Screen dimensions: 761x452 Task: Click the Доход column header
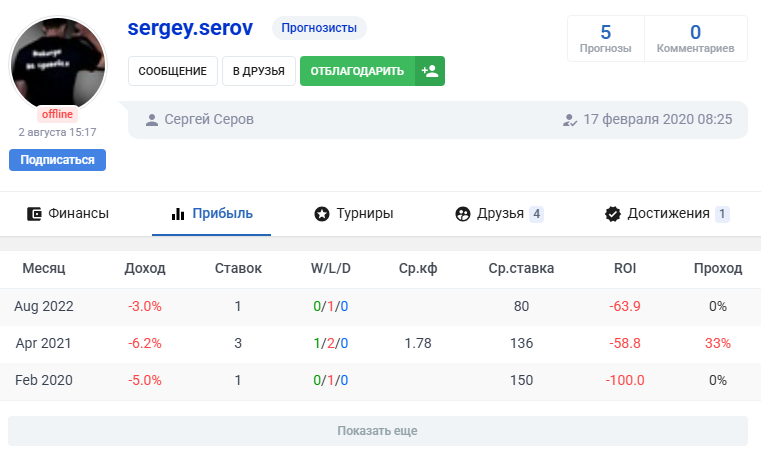point(145,268)
